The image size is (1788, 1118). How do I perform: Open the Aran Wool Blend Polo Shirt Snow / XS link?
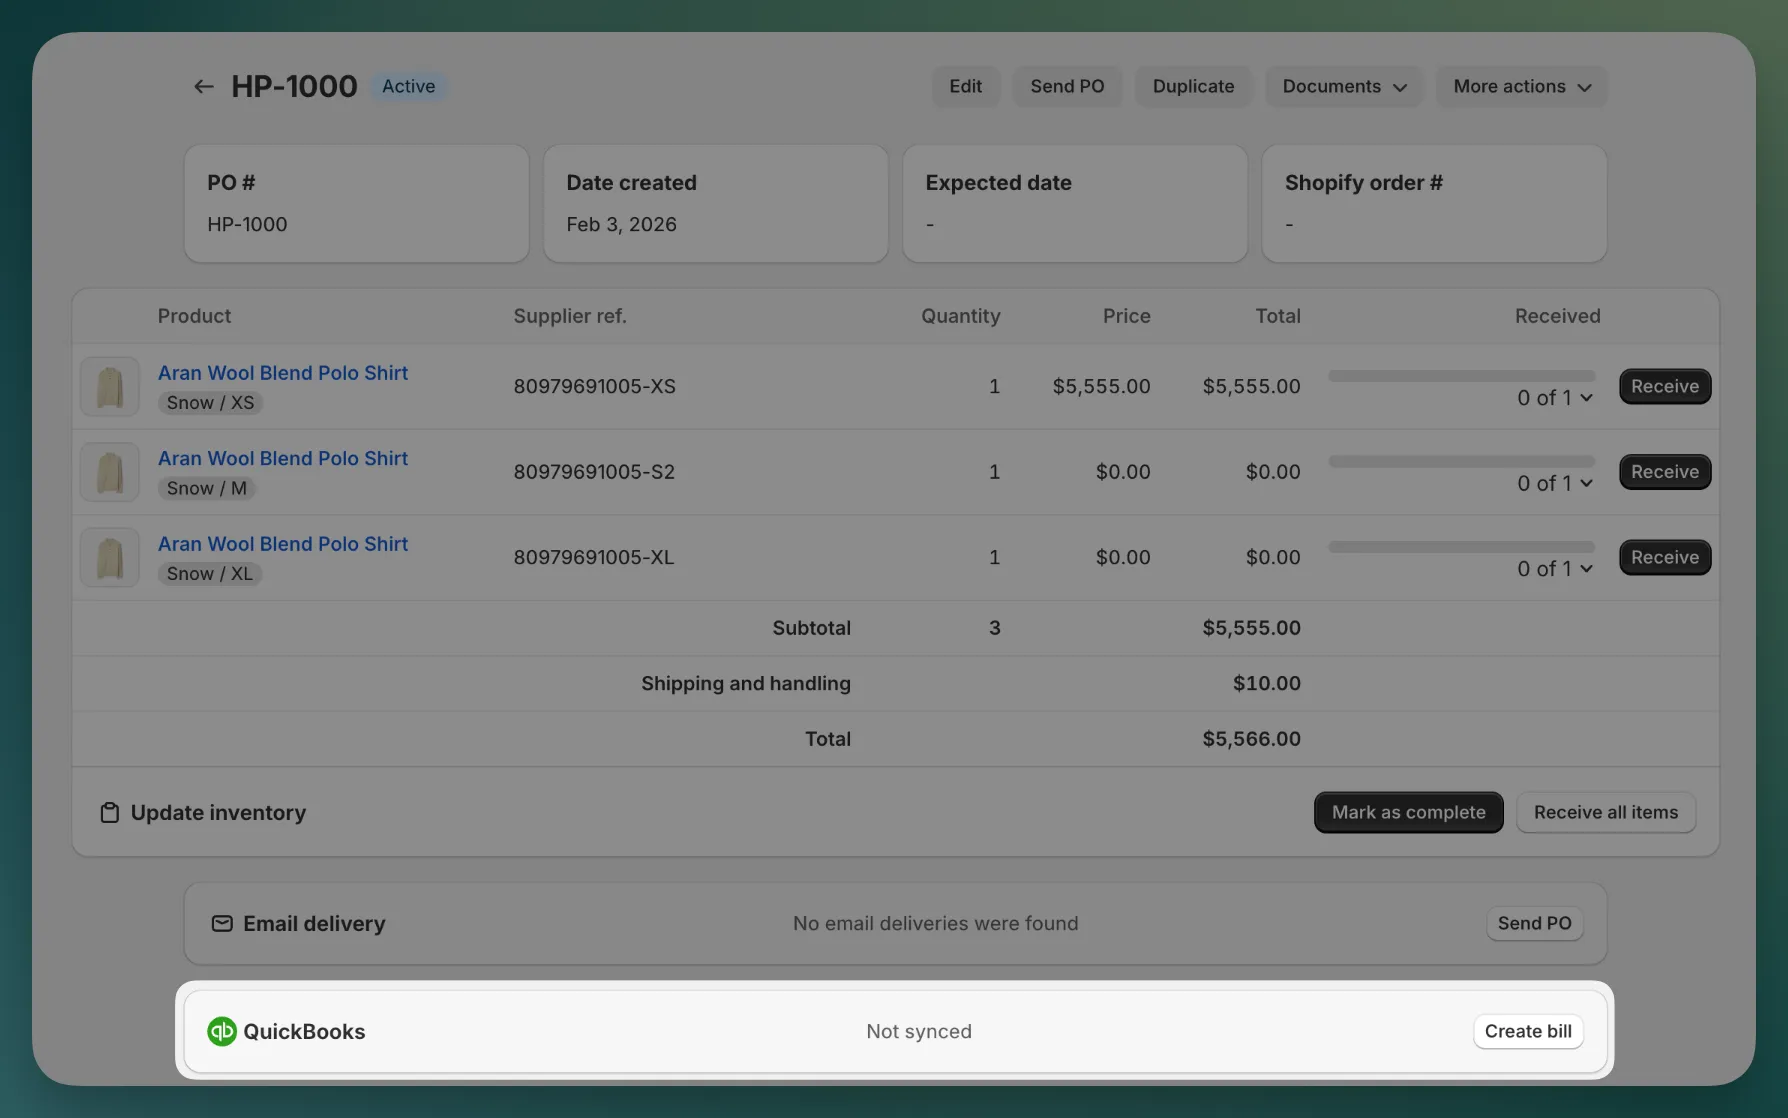[283, 373]
